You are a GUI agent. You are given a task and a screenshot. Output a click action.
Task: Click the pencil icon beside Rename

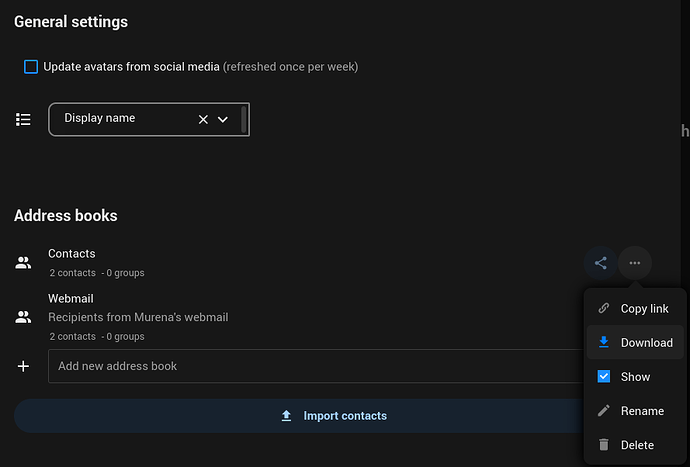point(604,411)
